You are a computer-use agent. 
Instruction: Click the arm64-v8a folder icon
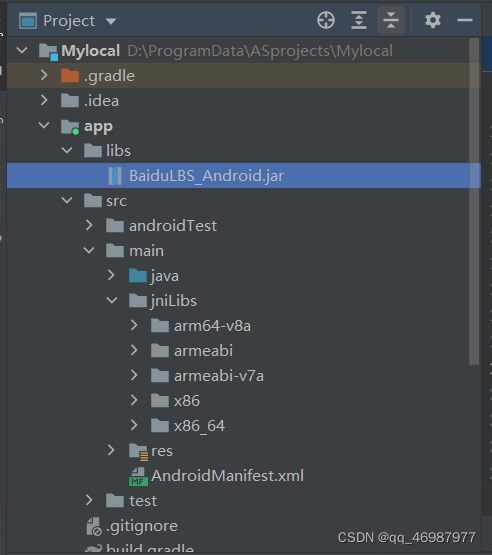[x=160, y=326]
